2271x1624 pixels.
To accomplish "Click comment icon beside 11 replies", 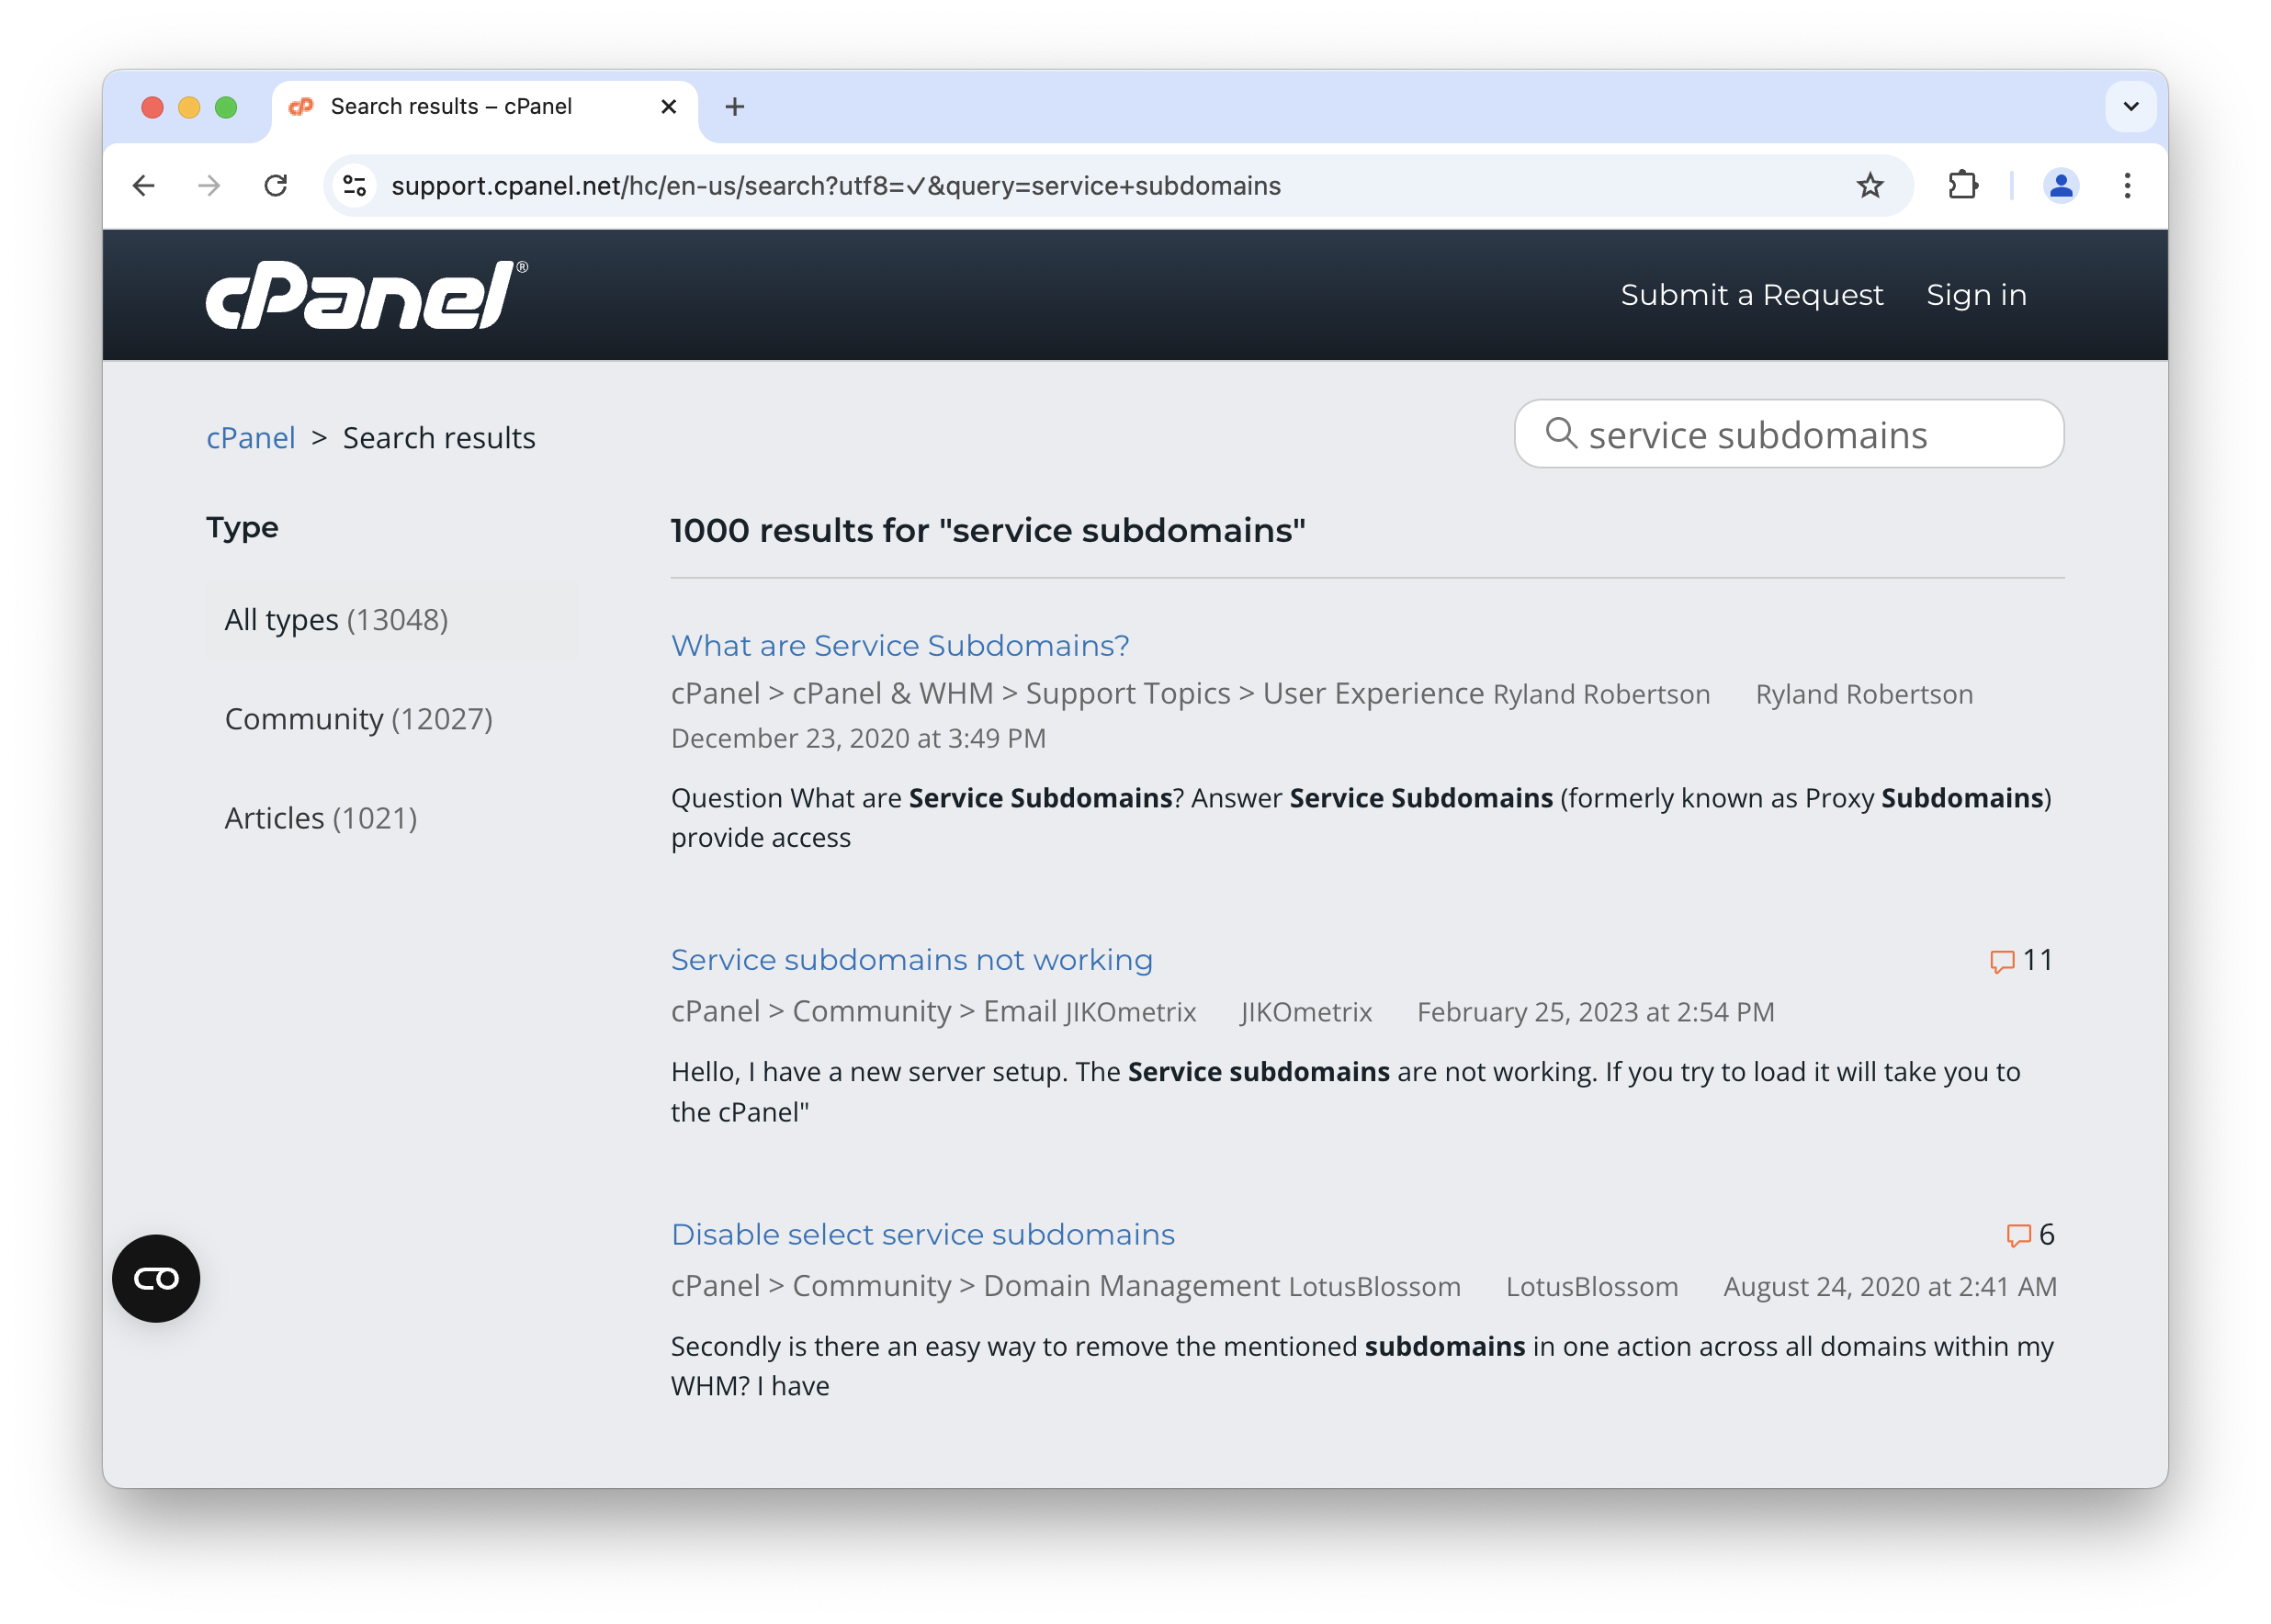I will (x=2001, y=961).
